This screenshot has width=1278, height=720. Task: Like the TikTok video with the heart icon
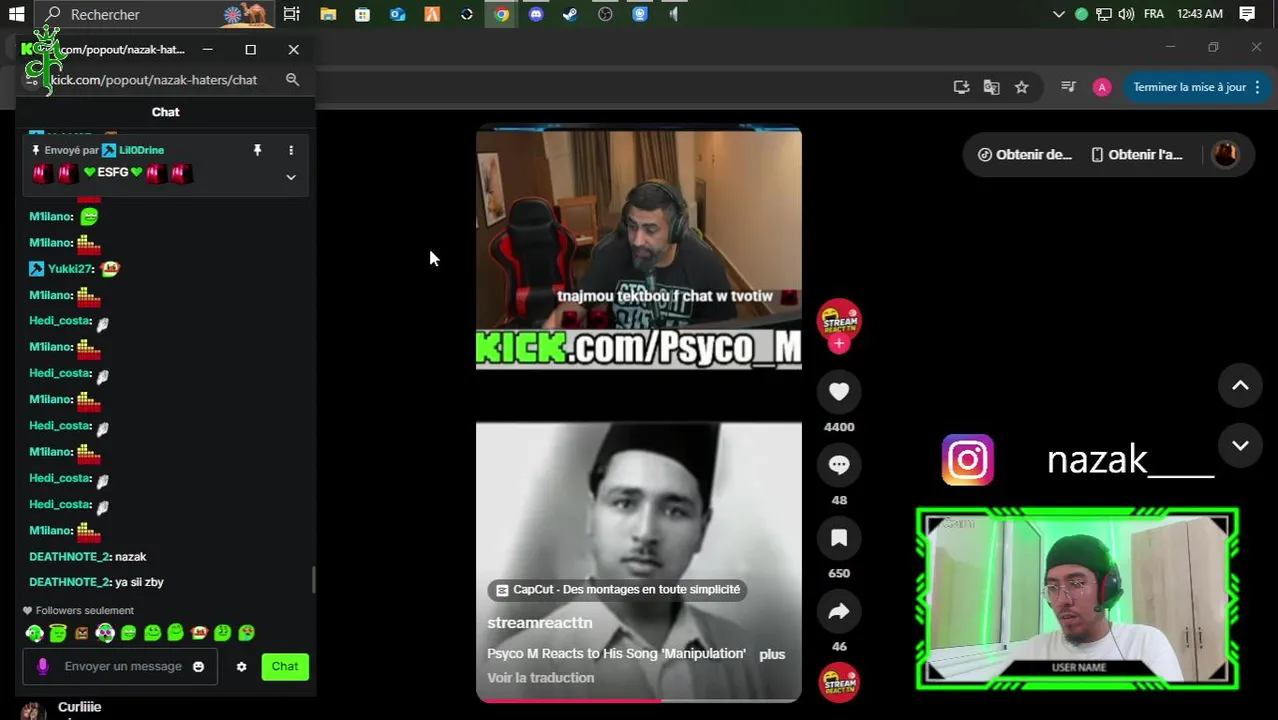839,392
